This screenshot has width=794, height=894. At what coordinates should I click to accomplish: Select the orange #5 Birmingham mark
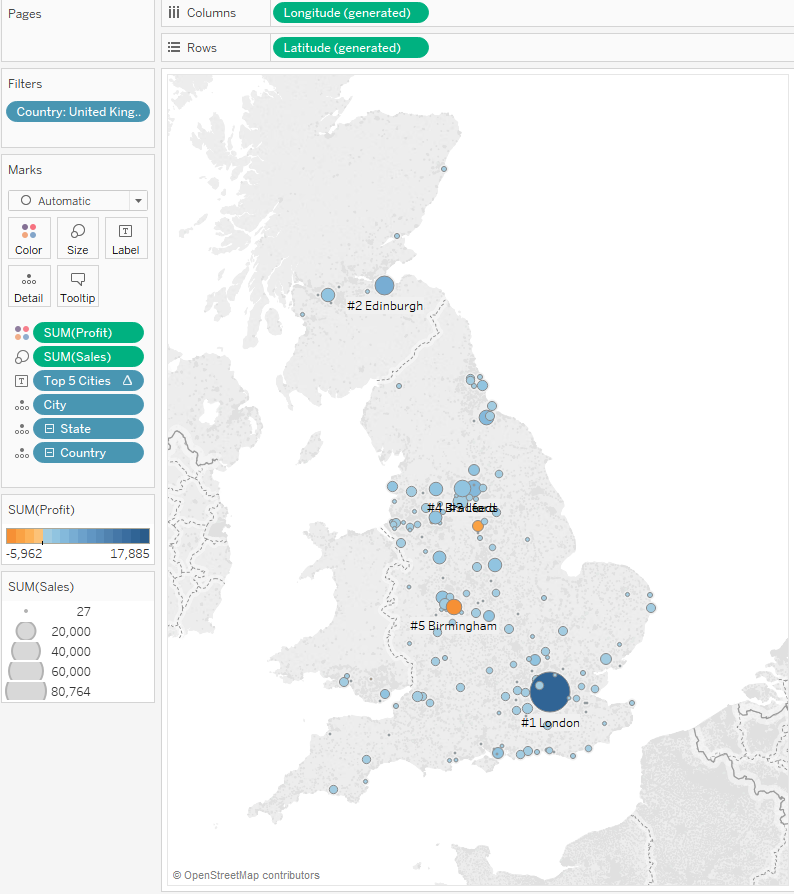[453, 606]
